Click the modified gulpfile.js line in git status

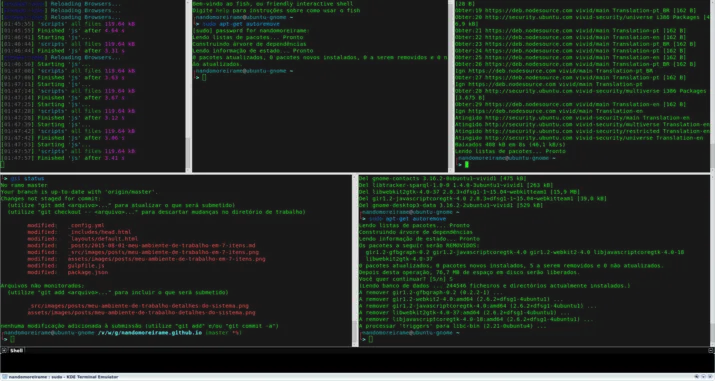click(x=66, y=266)
